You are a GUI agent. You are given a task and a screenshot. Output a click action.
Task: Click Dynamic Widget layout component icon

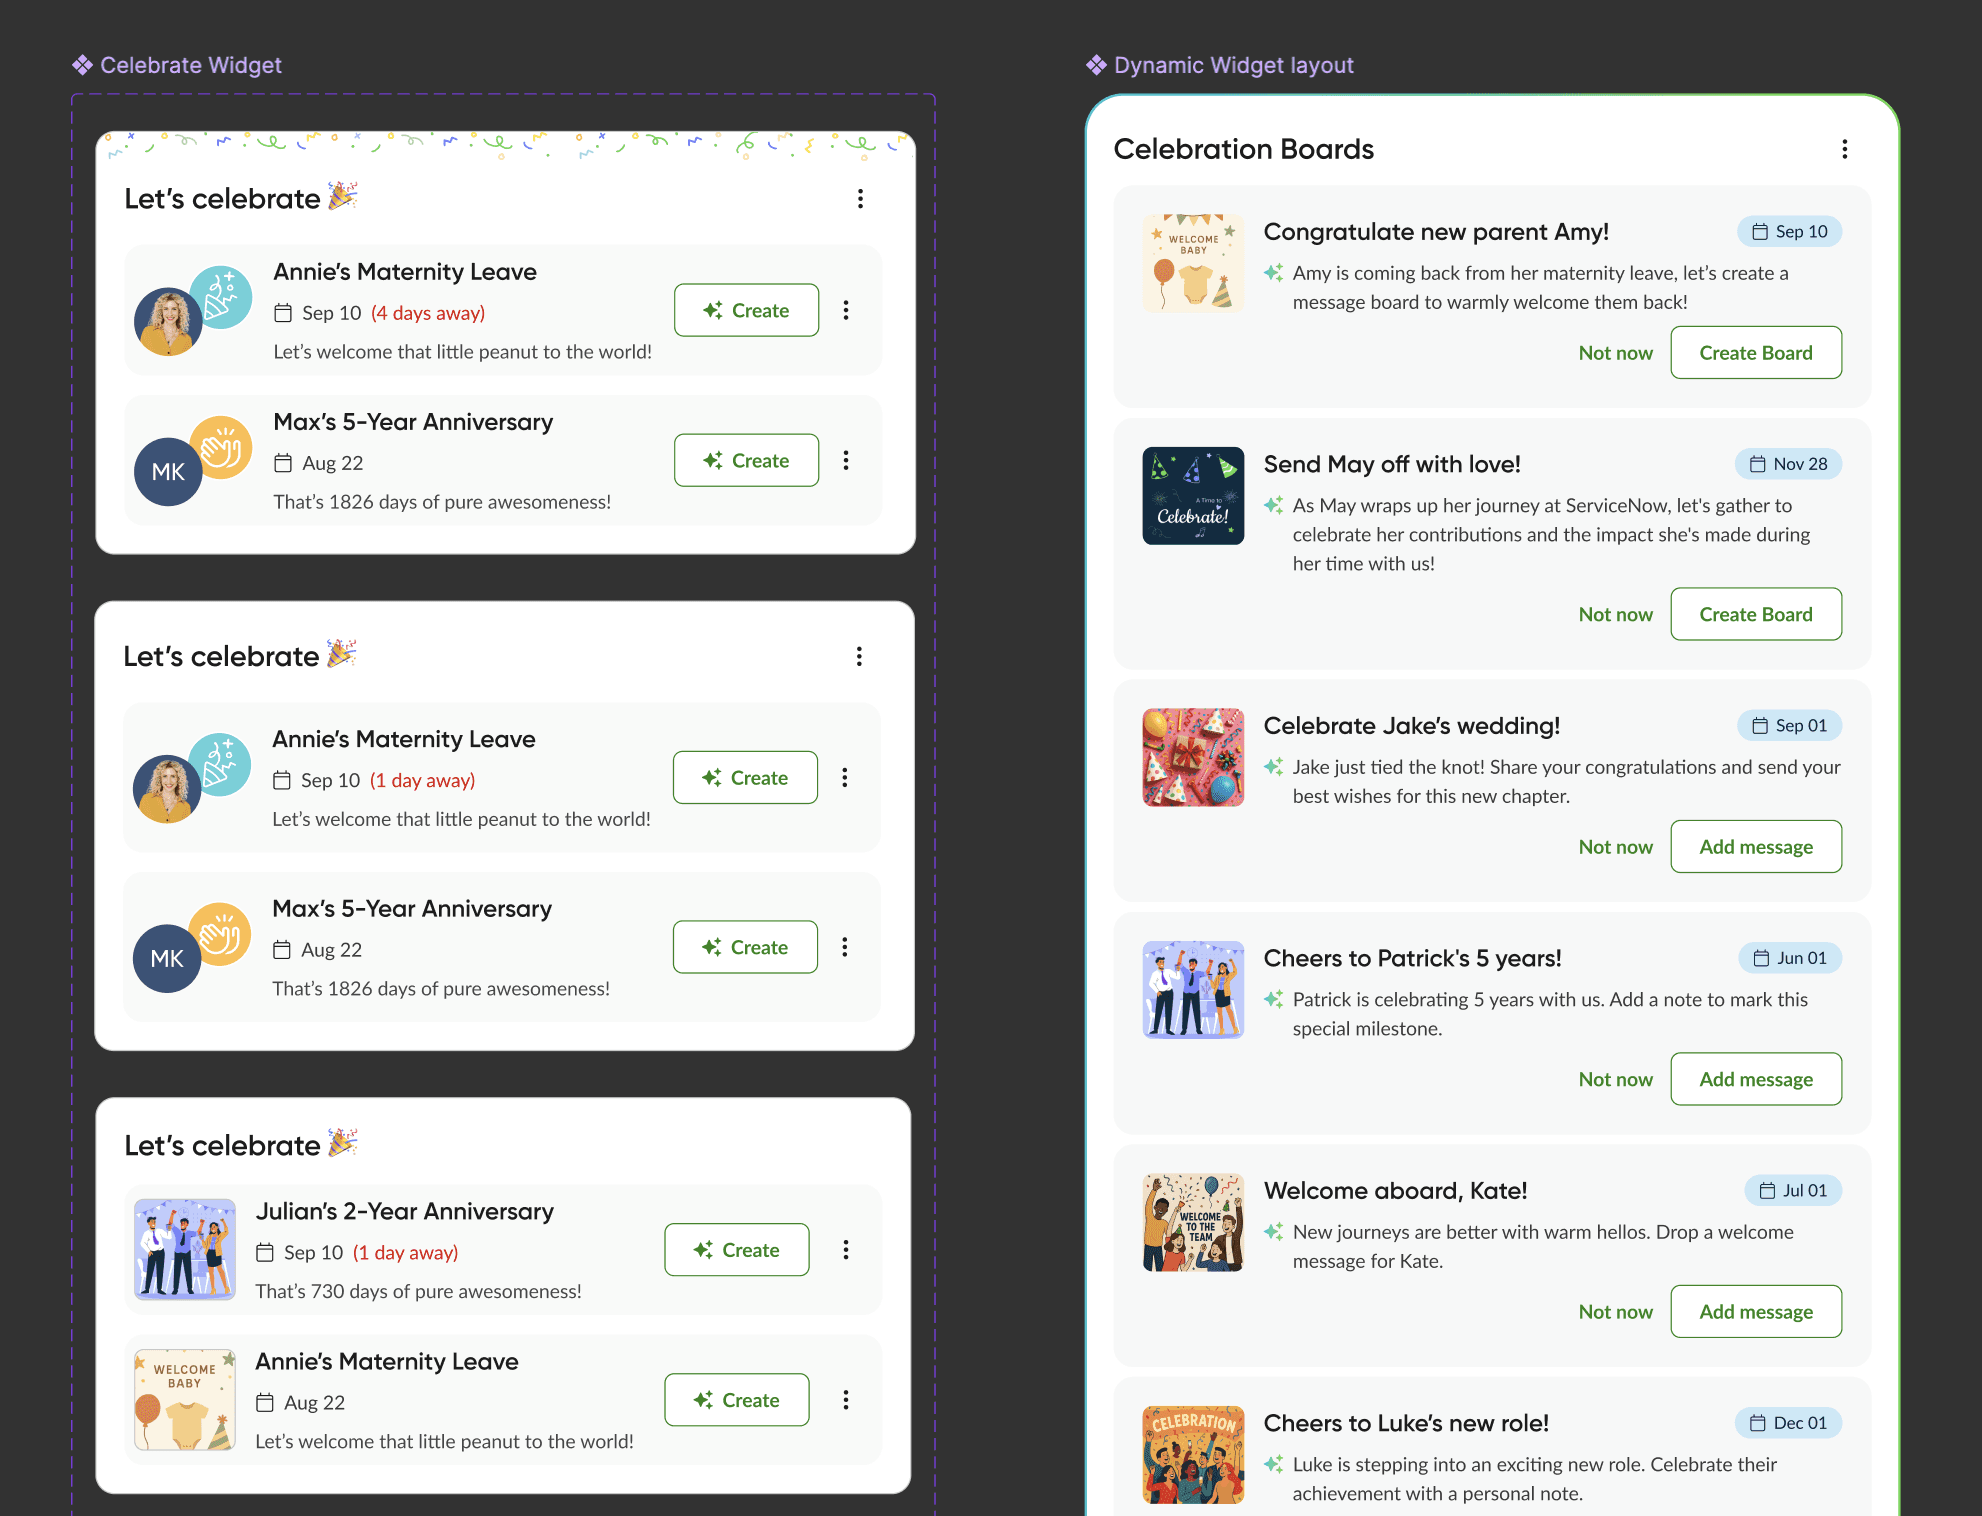(1096, 65)
